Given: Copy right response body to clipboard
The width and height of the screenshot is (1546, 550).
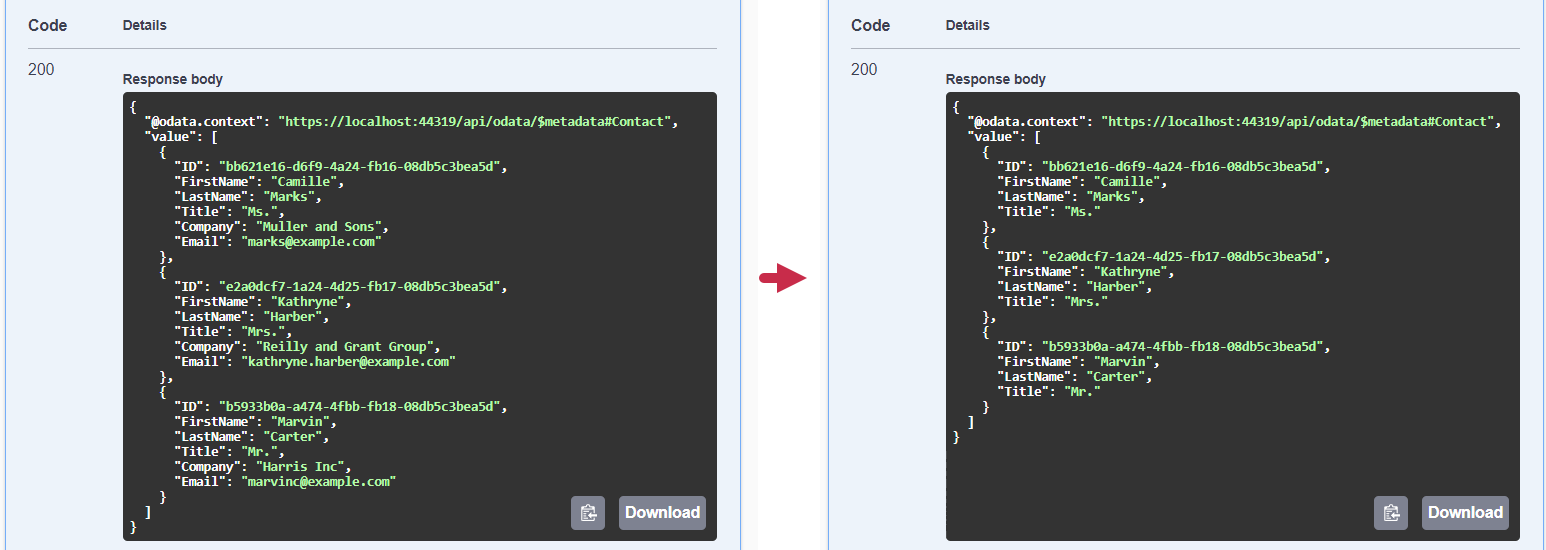Looking at the screenshot, I should [x=1391, y=513].
